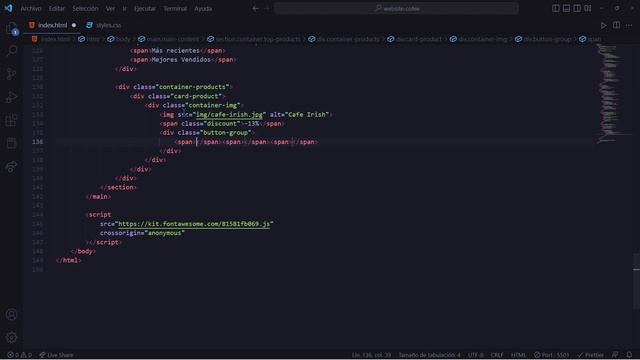The width and height of the screenshot is (640, 360).
Task: Click the Prettier status item
Action: click(x=590, y=355)
